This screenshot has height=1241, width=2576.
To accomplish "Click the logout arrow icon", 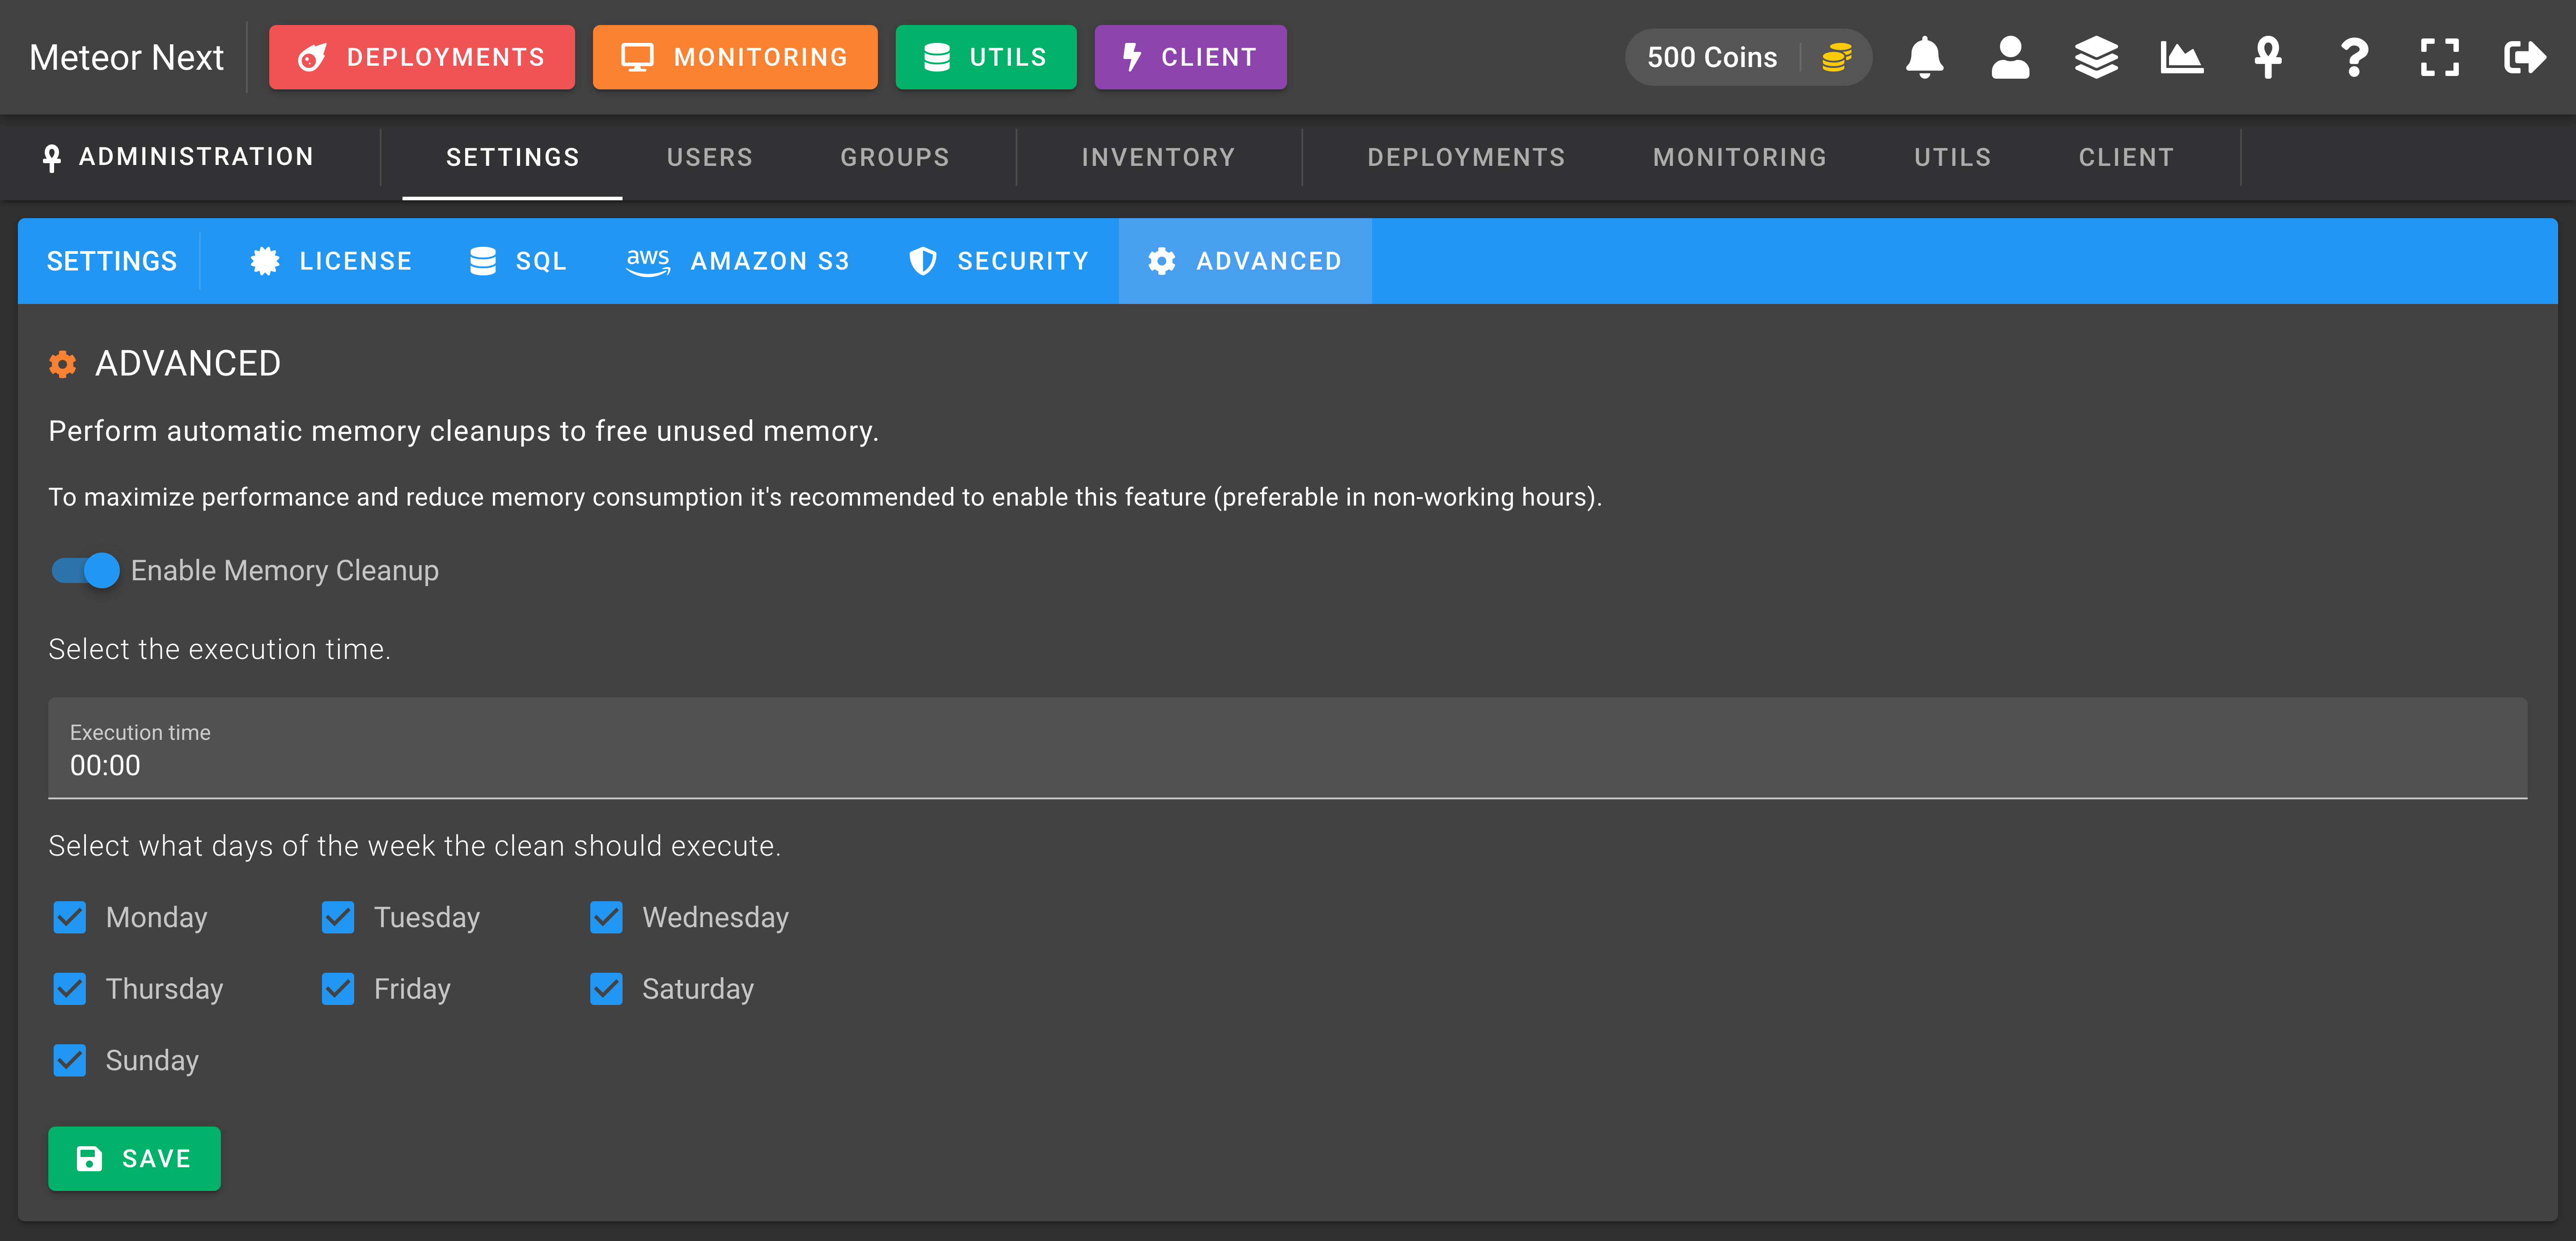I will tap(2525, 57).
